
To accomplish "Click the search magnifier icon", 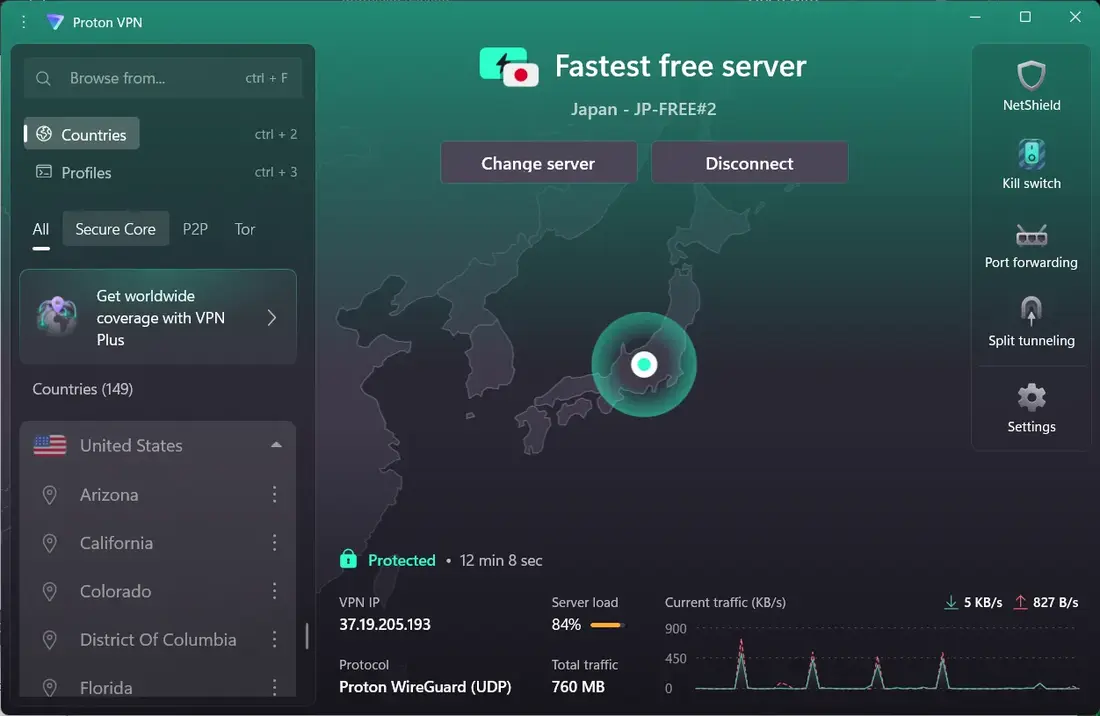I will point(43,78).
